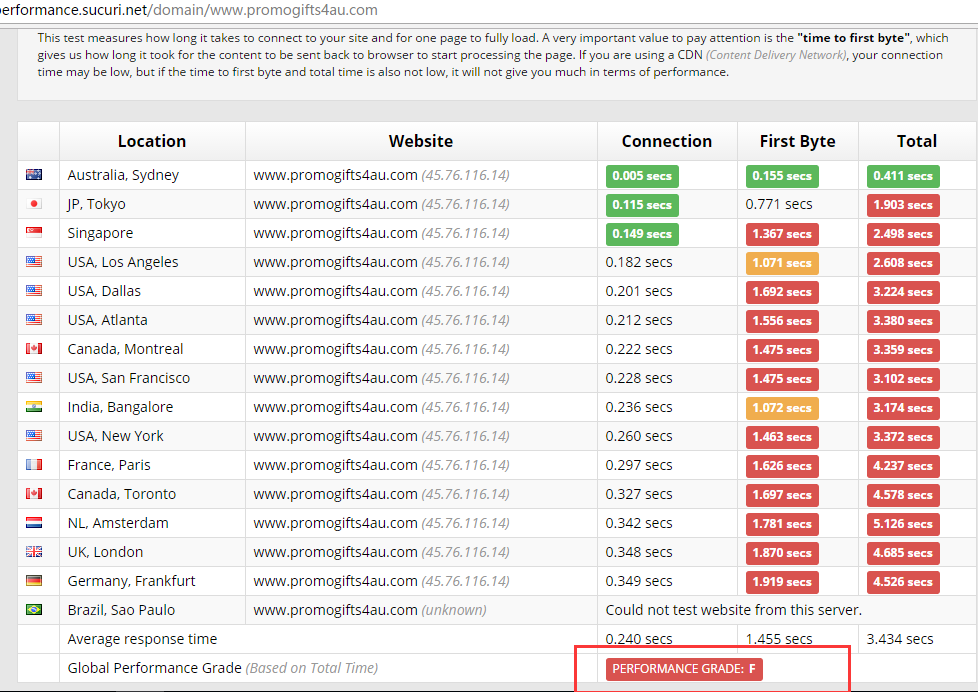Click the 1.455 secs average first byte value
The image size is (978, 692).
pos(779,639)
